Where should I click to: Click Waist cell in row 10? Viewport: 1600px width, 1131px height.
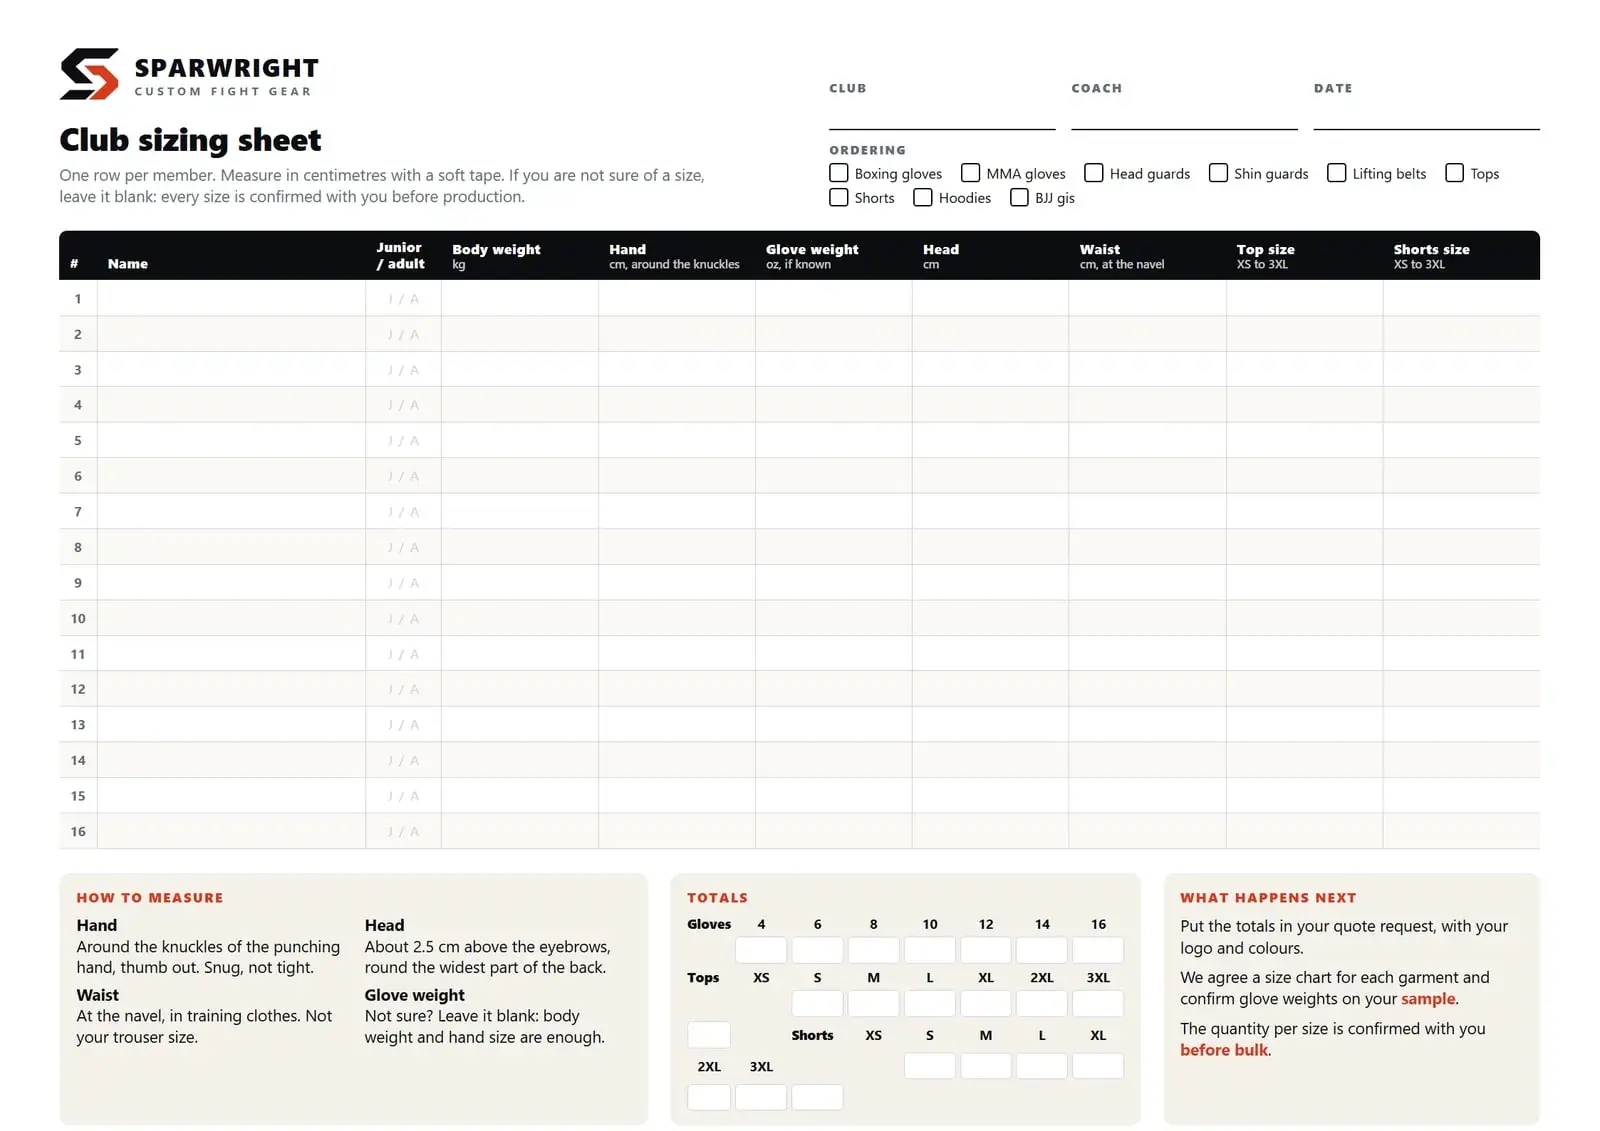(x=1147, y=618)
